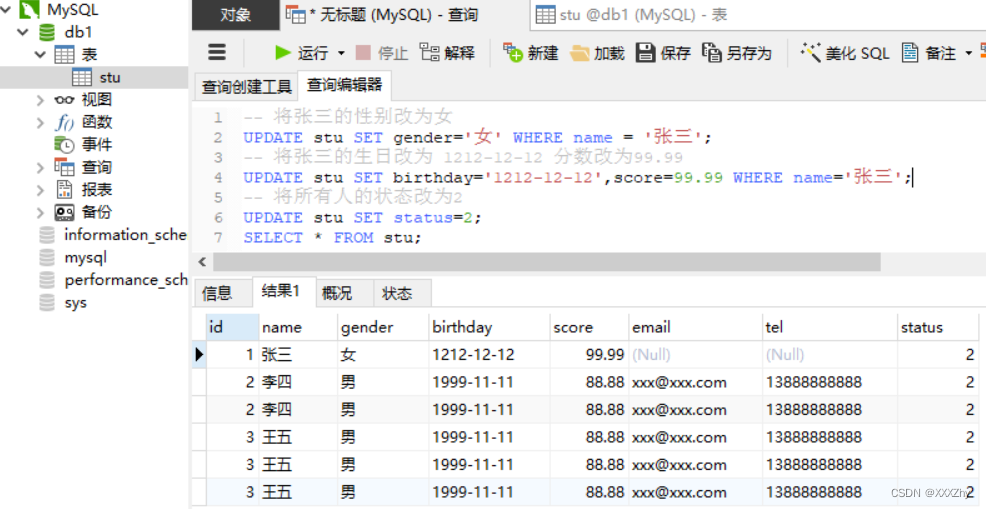Viewport: 986px width, 509px height.
Task: Click the 张三 cell in results
Action: pyautogui.click(x=298, y=355)
